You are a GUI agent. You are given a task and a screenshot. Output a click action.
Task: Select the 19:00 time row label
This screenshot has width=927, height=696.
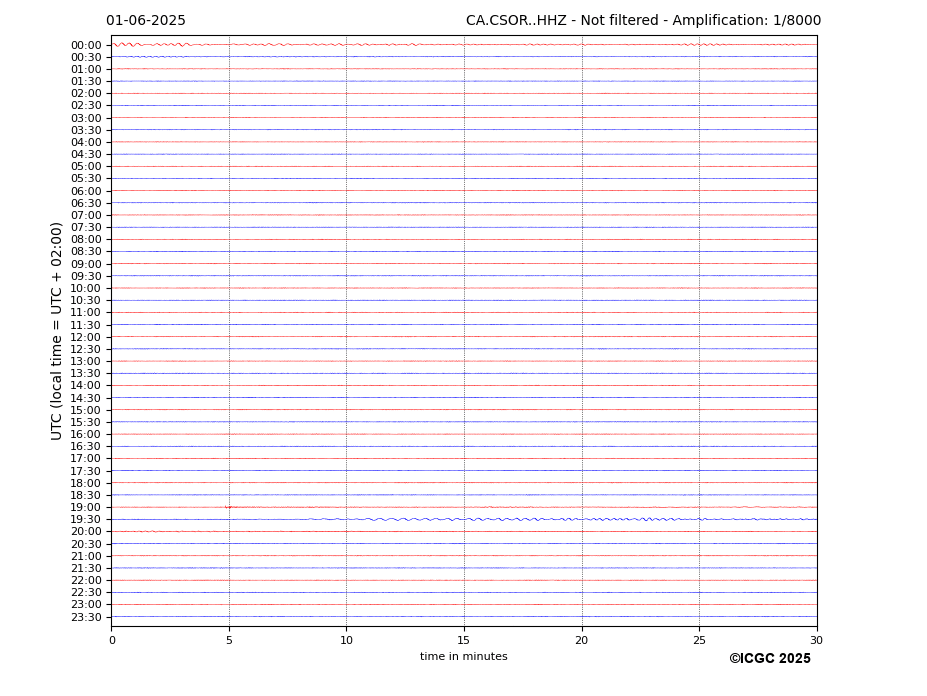86,508
